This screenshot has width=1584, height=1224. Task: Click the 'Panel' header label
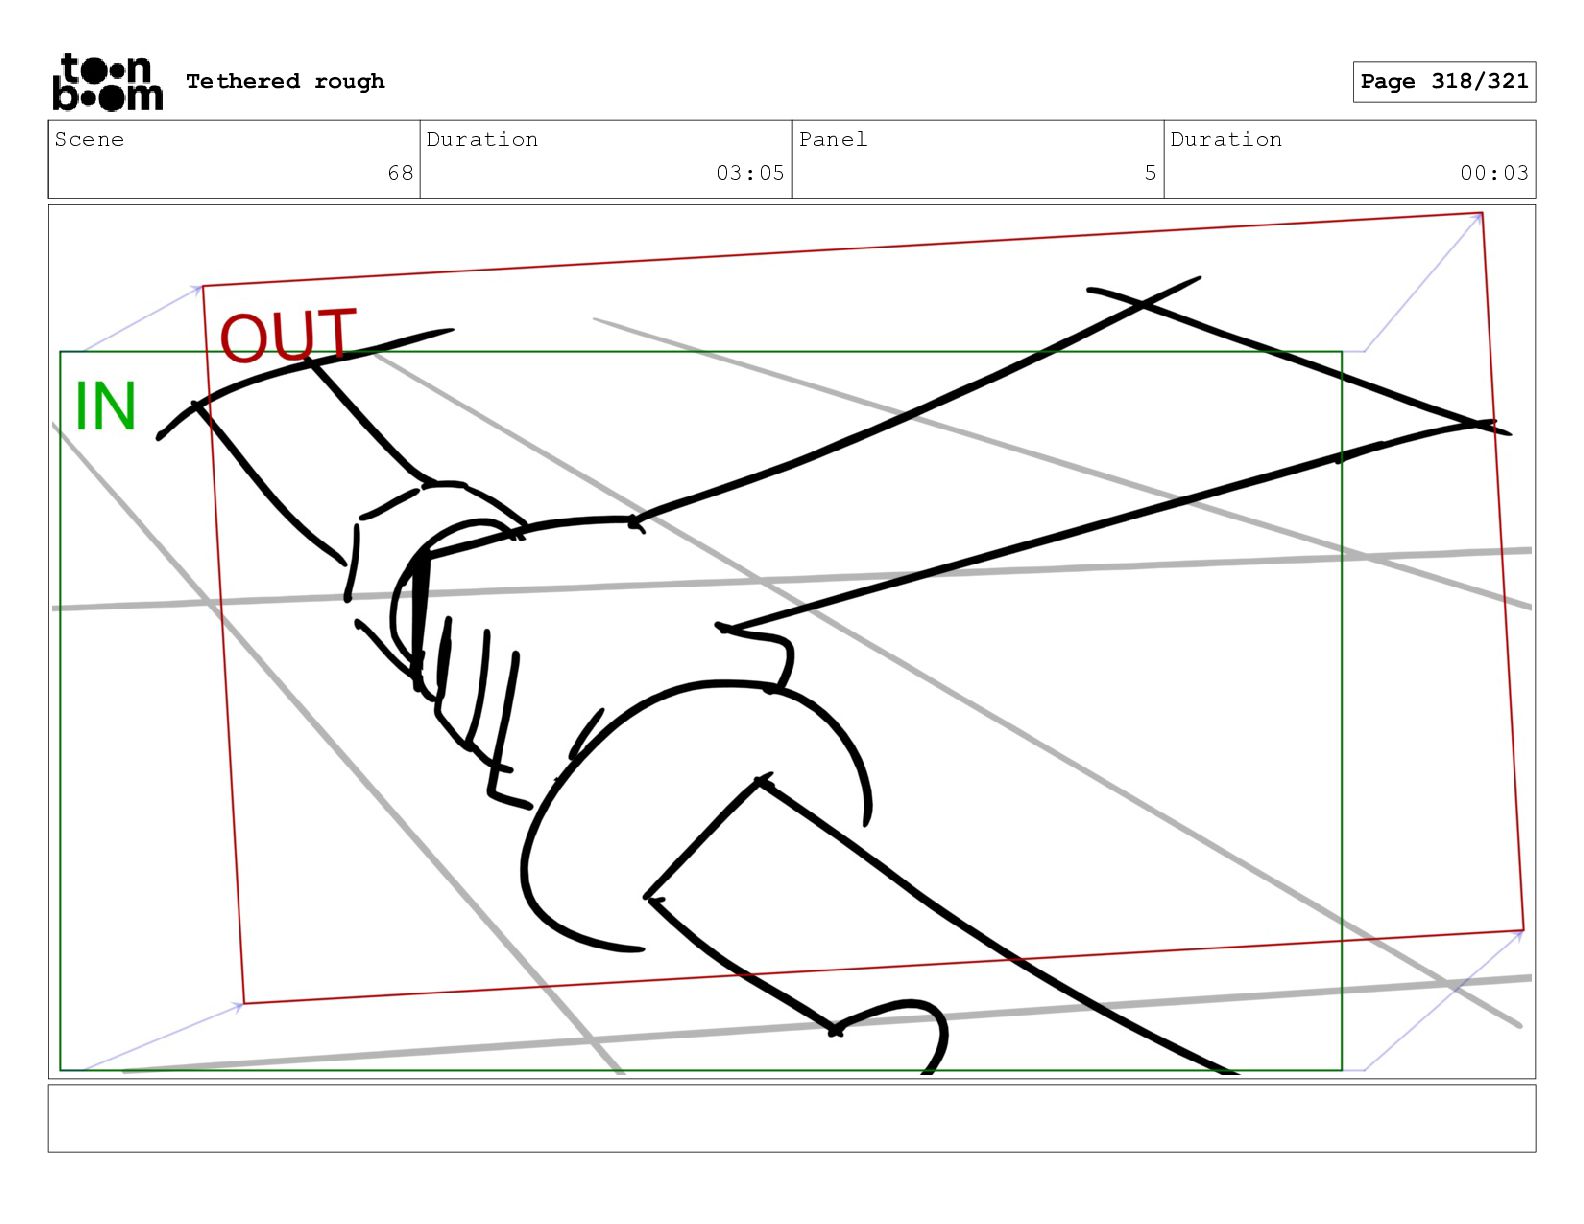(x=833, y=139)
